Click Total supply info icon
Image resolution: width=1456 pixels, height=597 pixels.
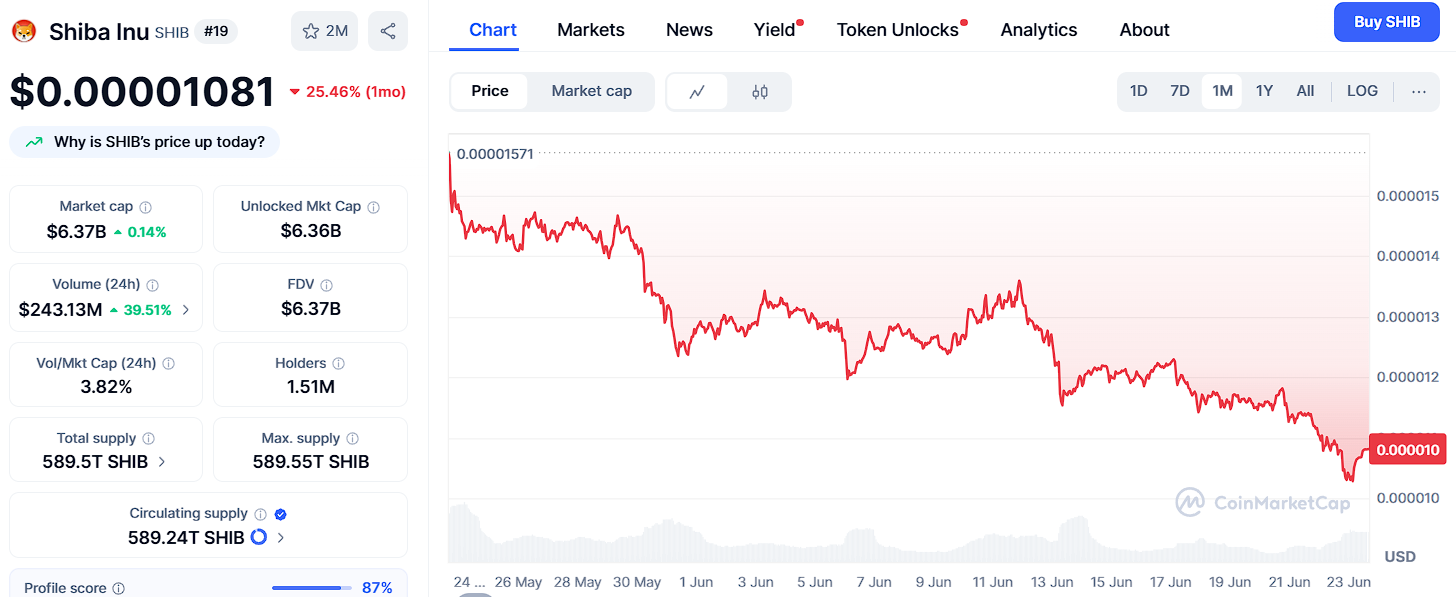coord(149,439)
